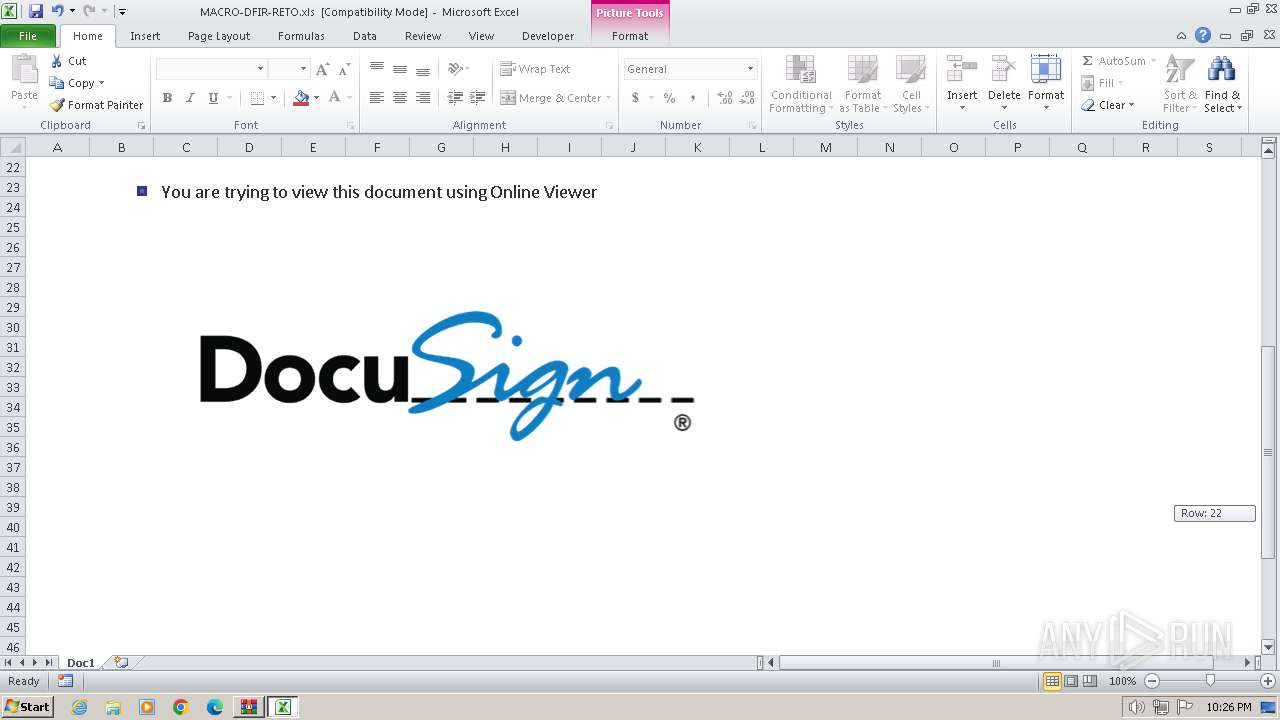Switch to the Formulas tab
Image resolution: width=1280 pixels, height=720 pixels.
(x=301, y=36)
